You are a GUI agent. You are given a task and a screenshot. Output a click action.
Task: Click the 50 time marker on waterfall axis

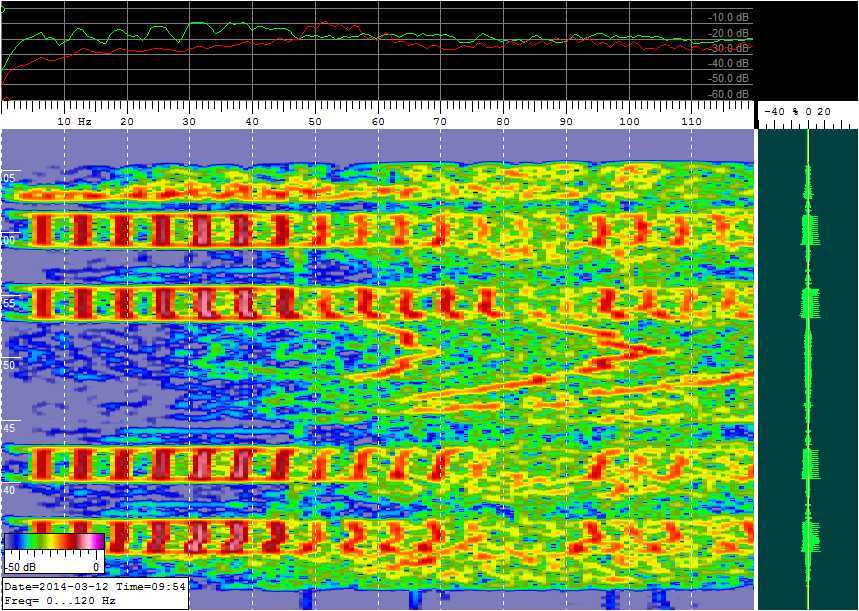tap(9, 366)
